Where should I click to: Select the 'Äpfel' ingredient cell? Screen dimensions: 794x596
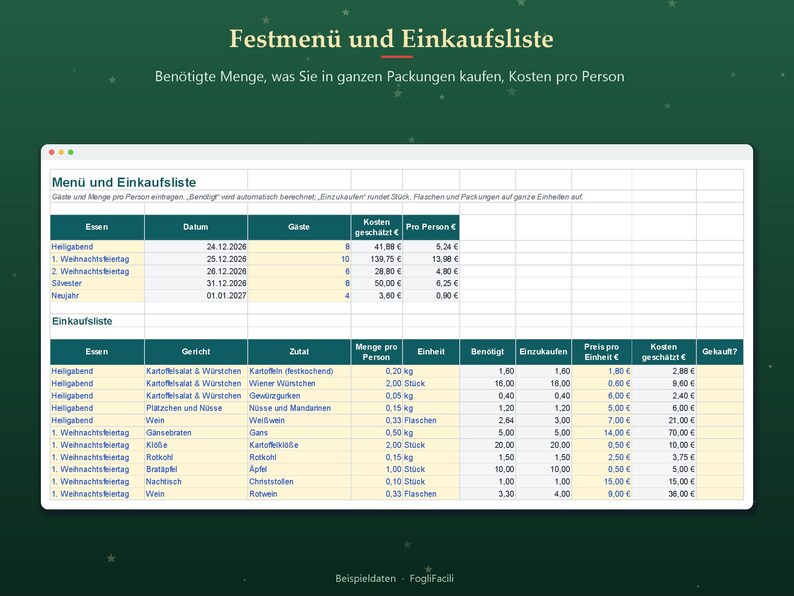299,469
